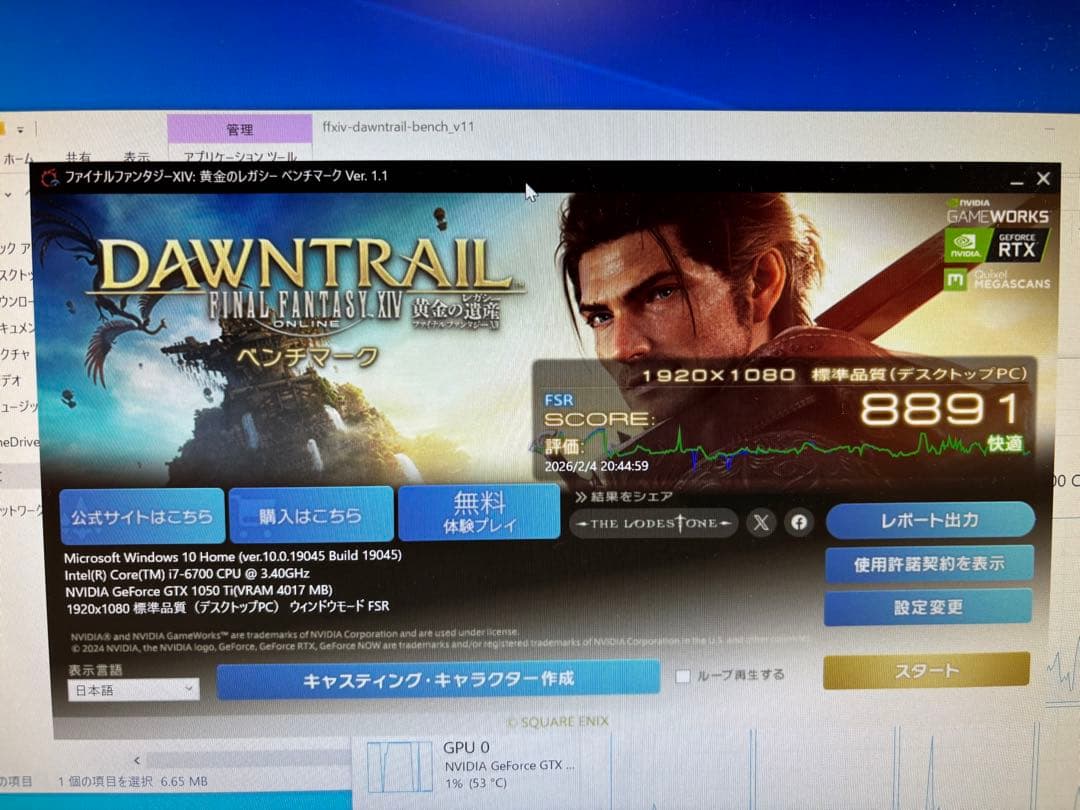Select OneDrive in the Explorer sidebar
Viewport: 1080px width, 810px height.
point(20,441)
